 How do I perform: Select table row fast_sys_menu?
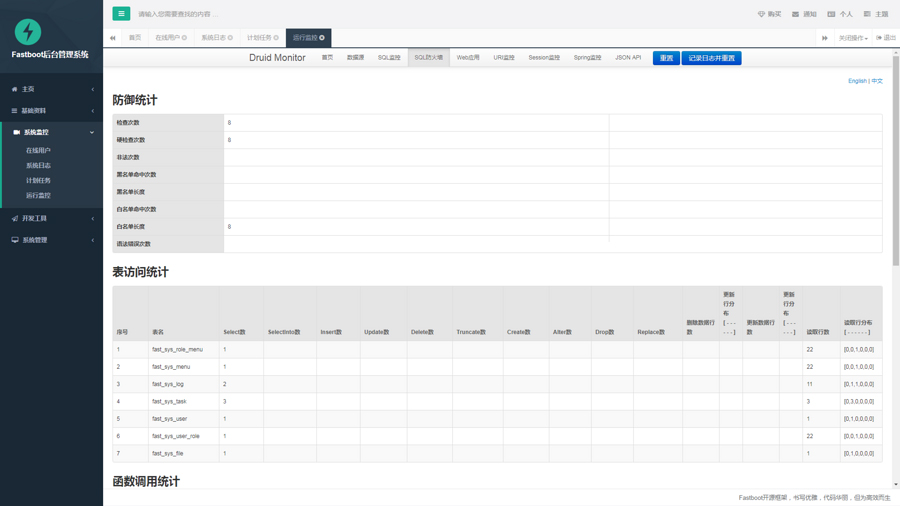pos(497,367)
